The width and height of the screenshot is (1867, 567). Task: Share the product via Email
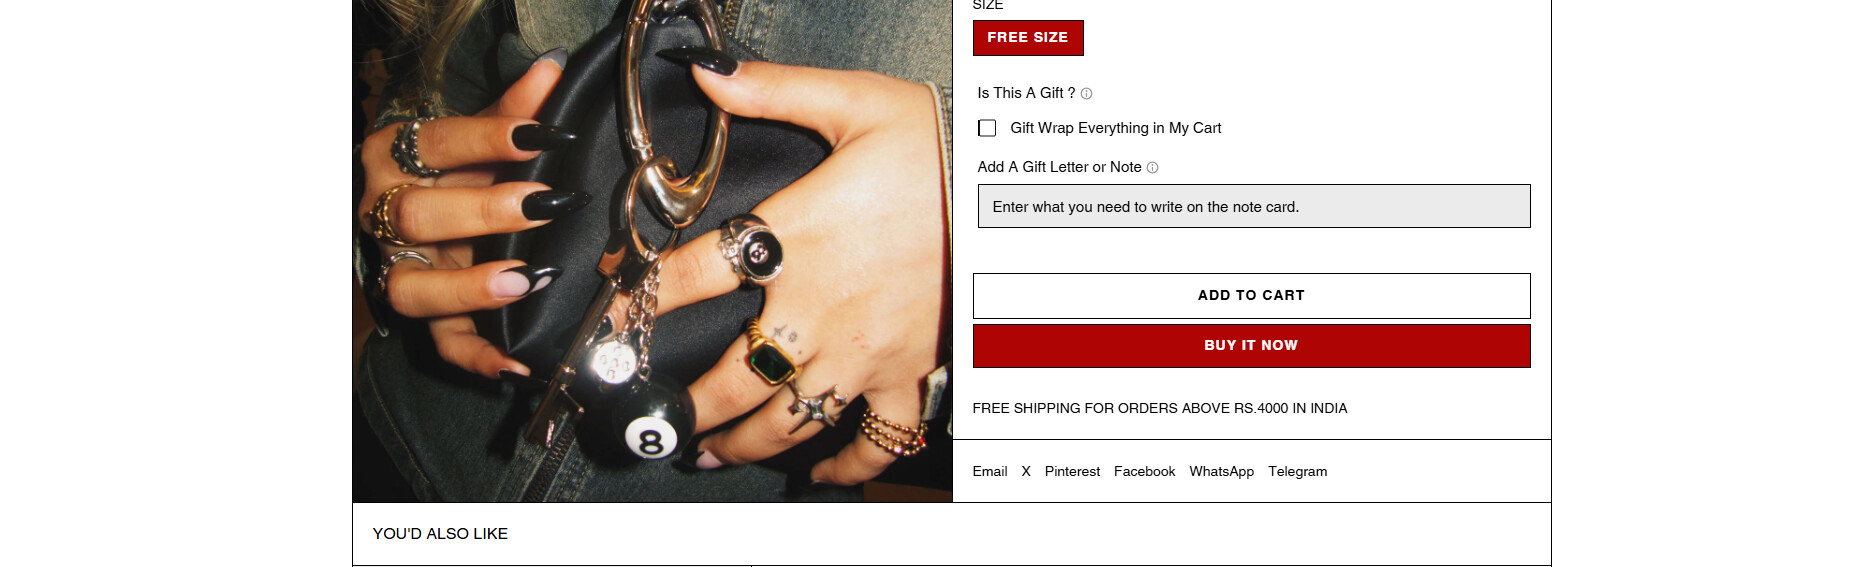[990, 472]
